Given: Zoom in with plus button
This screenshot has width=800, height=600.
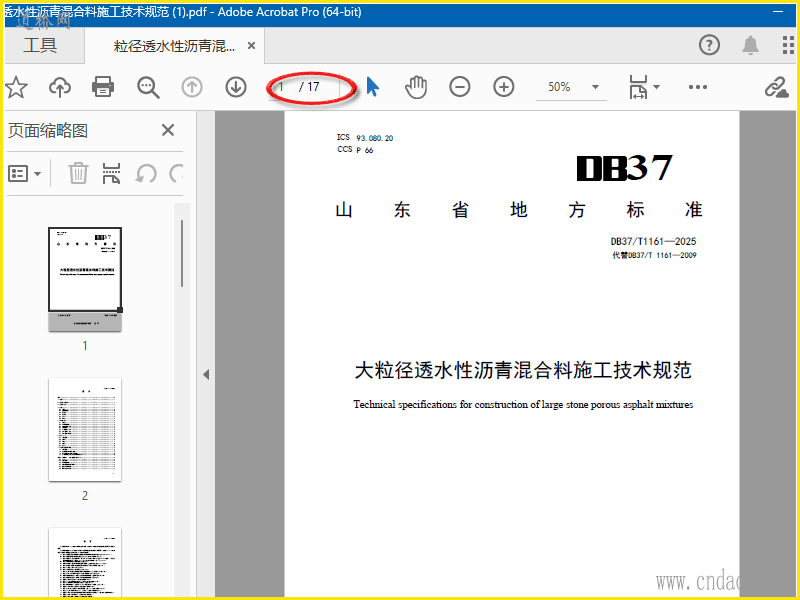Looking at the screenshot, I should 504,87.
